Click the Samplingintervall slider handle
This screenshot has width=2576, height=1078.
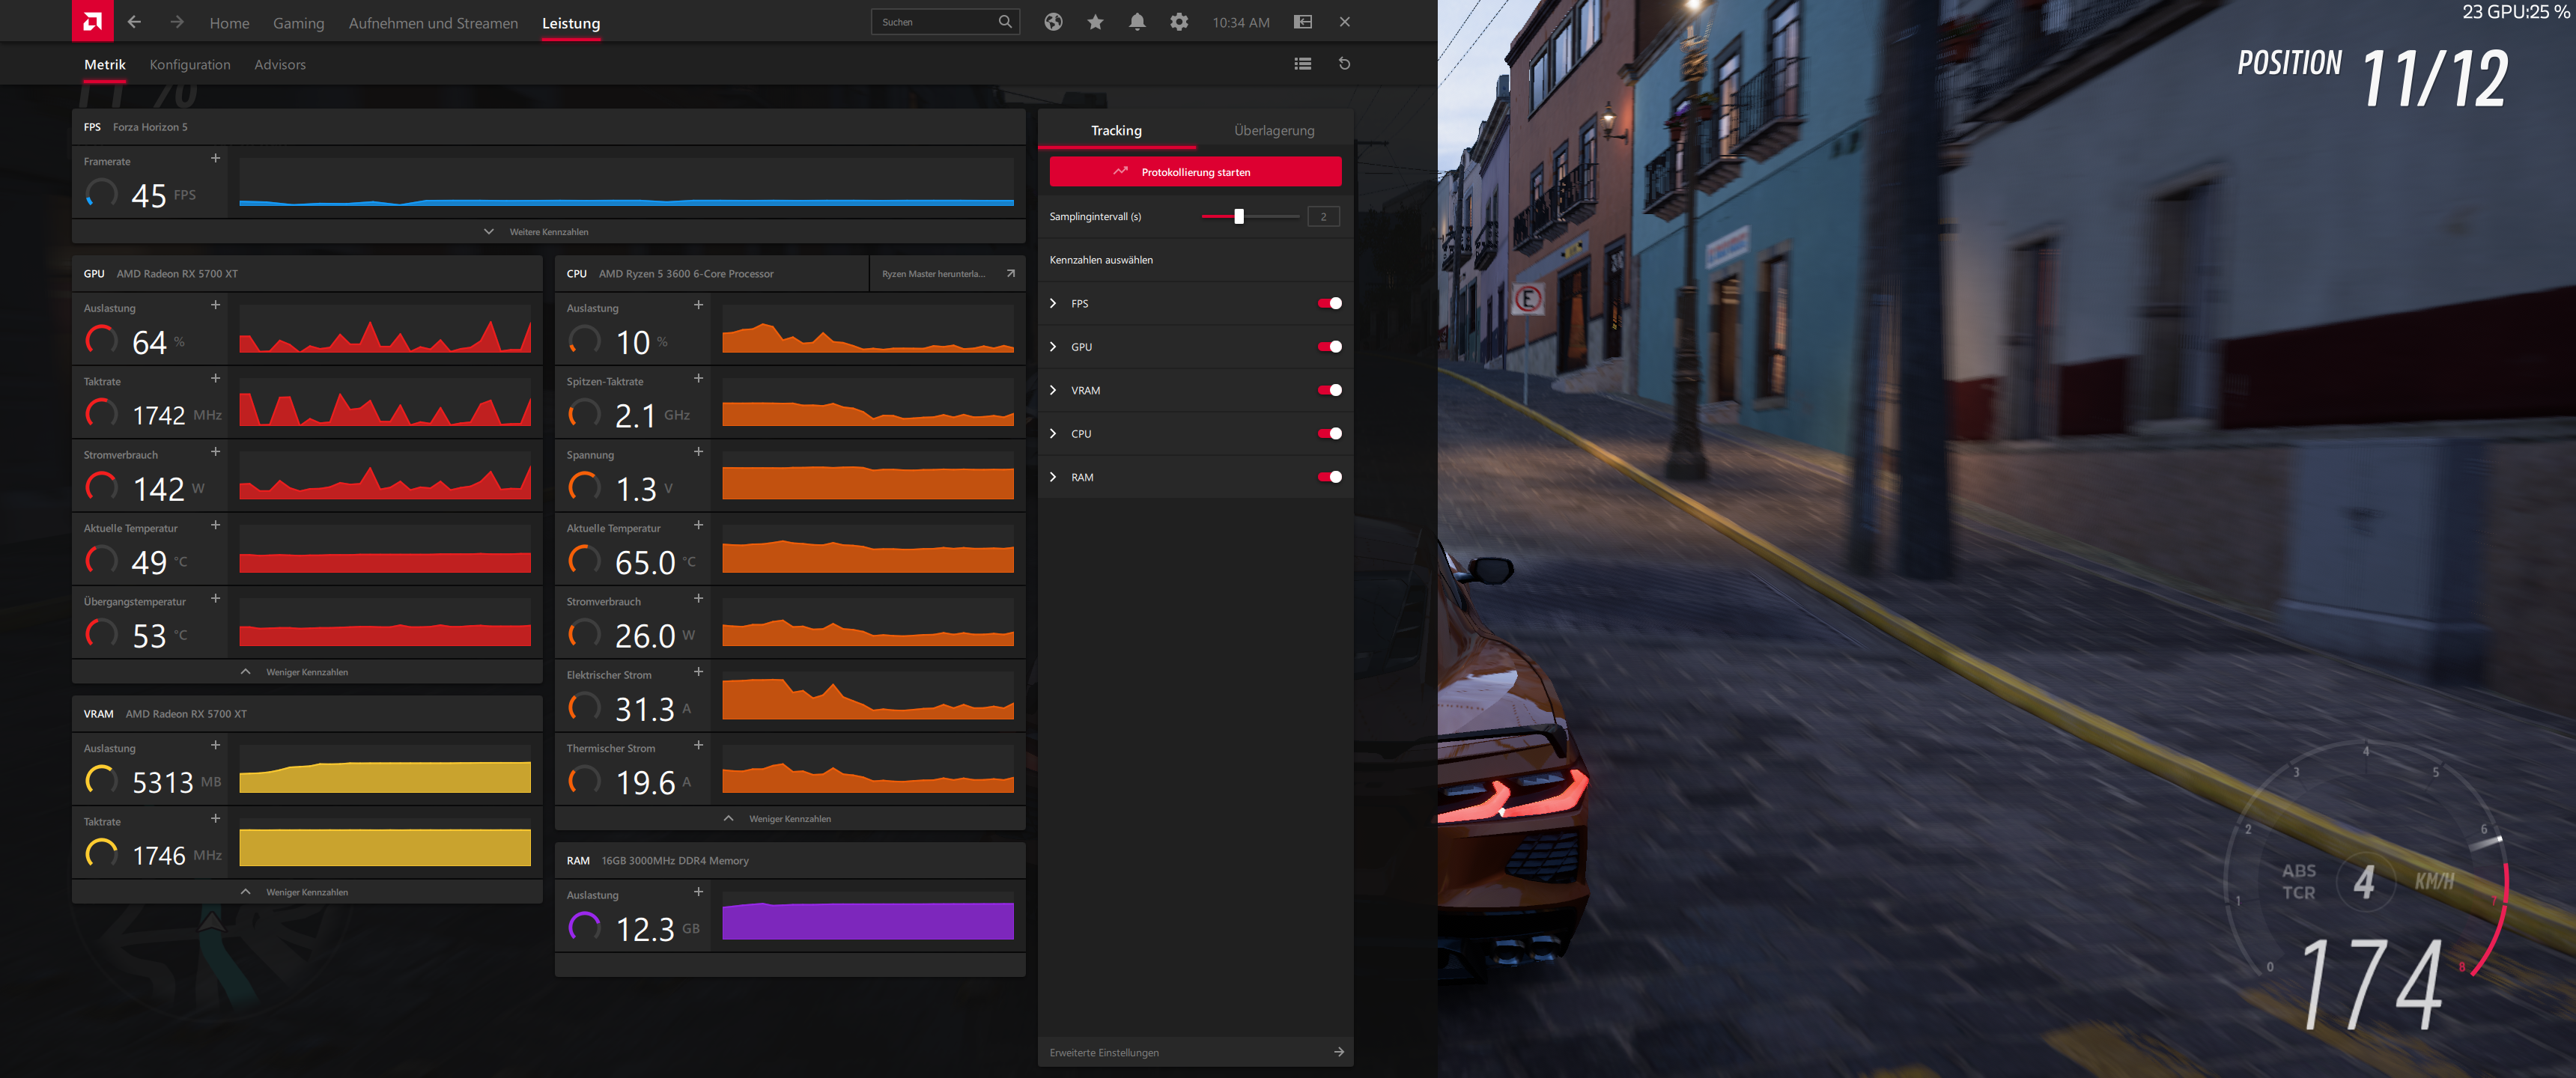(1239, 216)
